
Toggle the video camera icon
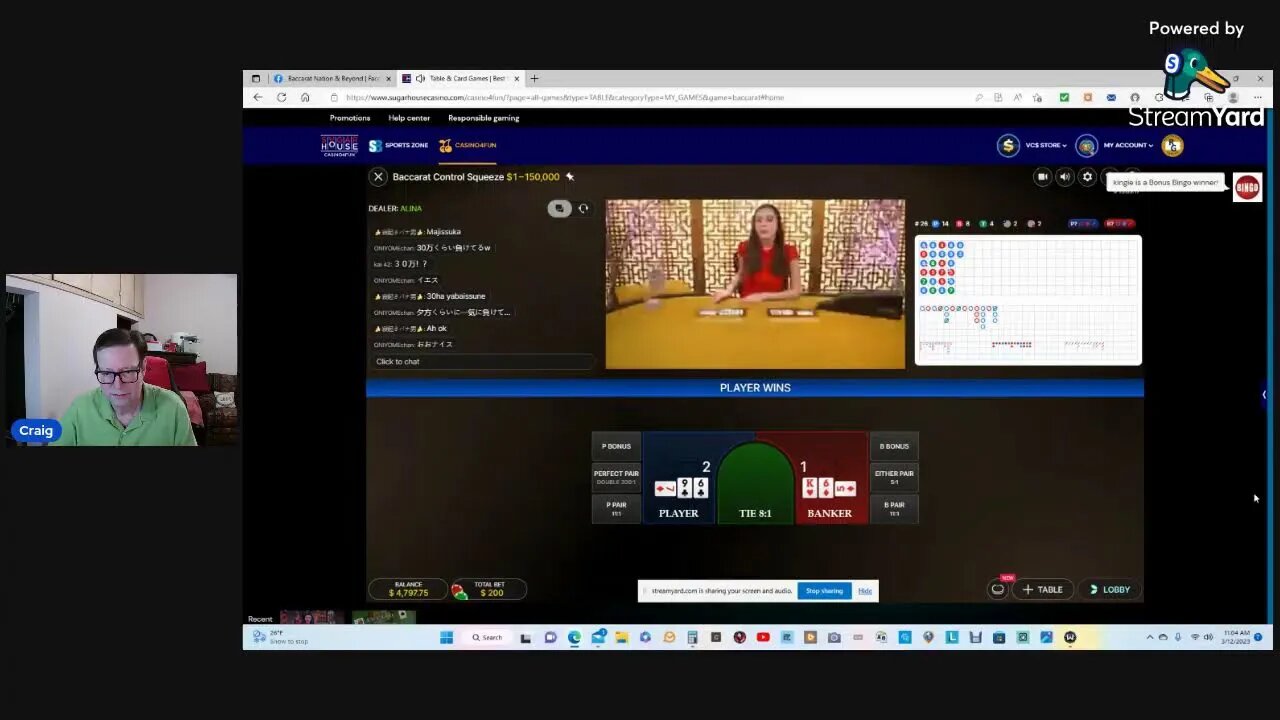[x=1042, y=177]
